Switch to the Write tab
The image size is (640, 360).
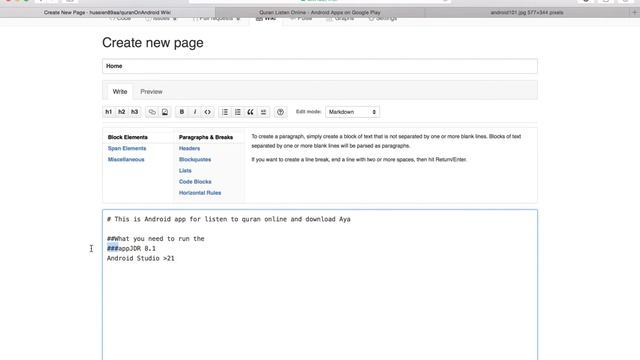point(120,91)
